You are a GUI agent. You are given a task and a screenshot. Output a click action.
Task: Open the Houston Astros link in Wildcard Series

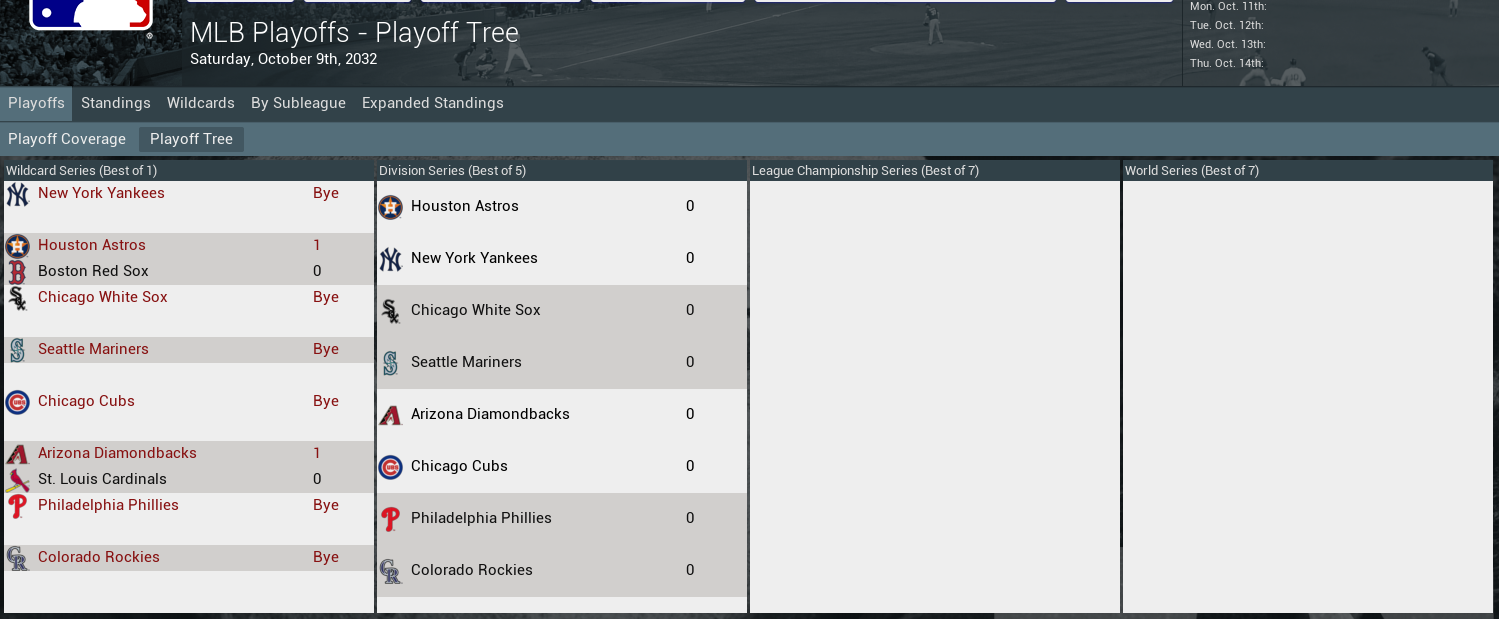92,245
